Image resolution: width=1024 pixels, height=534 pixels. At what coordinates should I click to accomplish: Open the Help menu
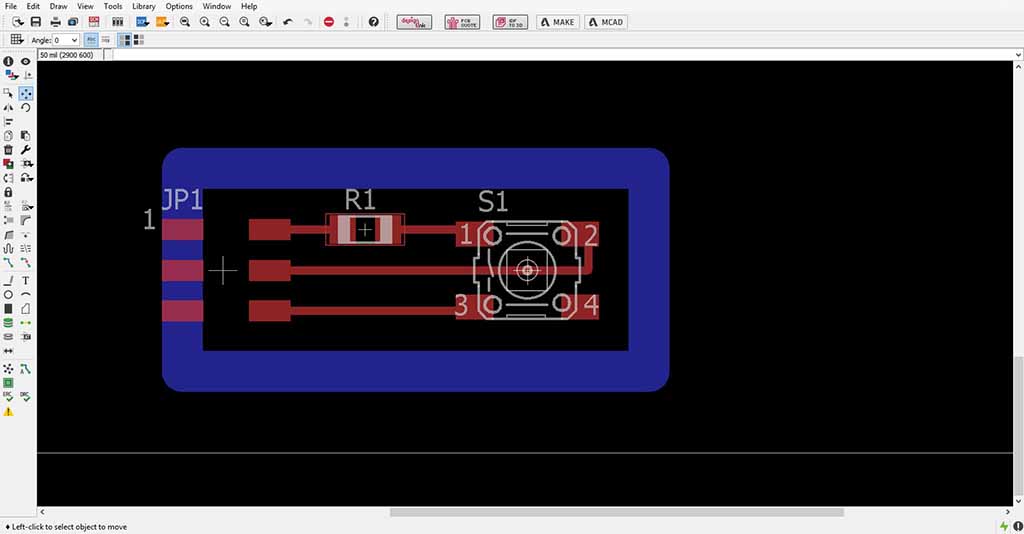pyautogui.click(x=249, y=6)
